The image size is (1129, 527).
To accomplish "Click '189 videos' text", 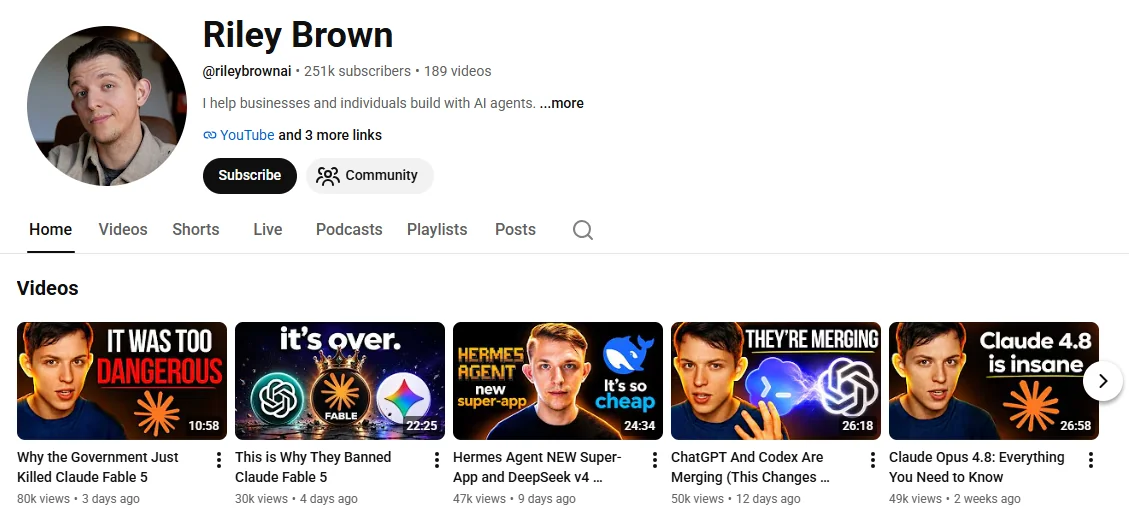I will pyautogui.click(x=457, y=71).
